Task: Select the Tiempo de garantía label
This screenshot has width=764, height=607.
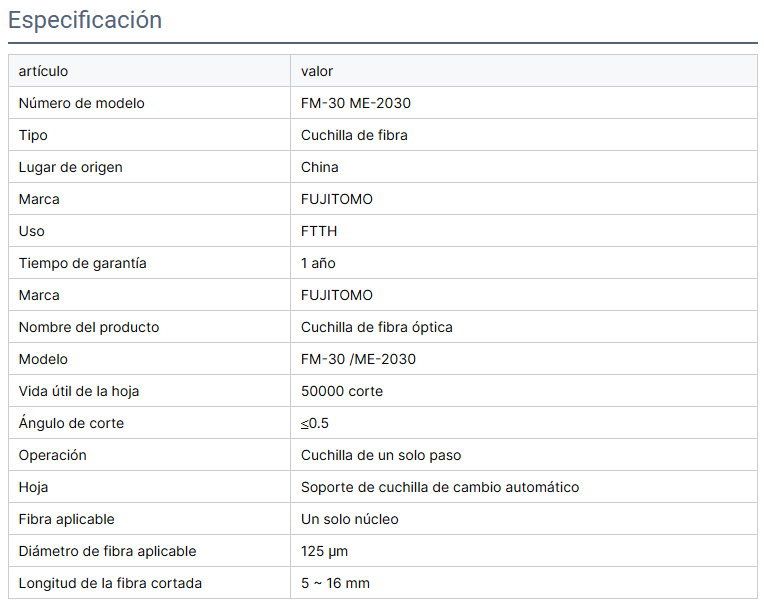Action: pyautogui.click(x=82, y=263)
